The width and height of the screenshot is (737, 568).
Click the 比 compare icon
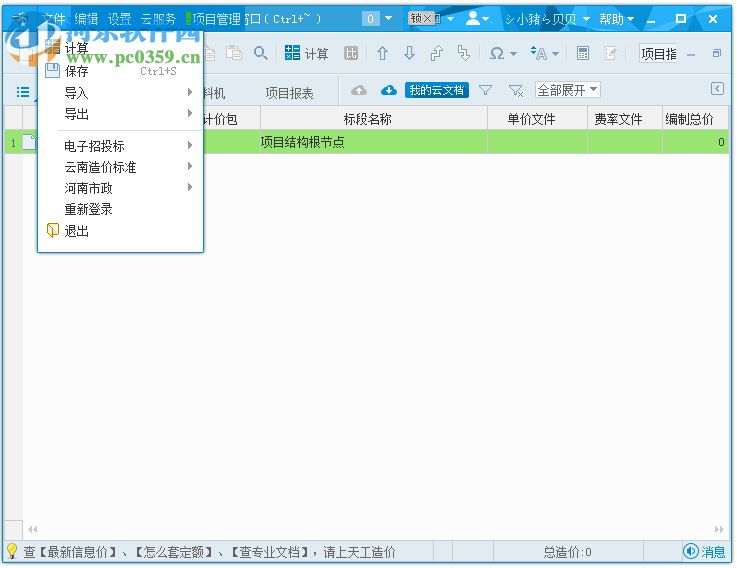[351, 53]
